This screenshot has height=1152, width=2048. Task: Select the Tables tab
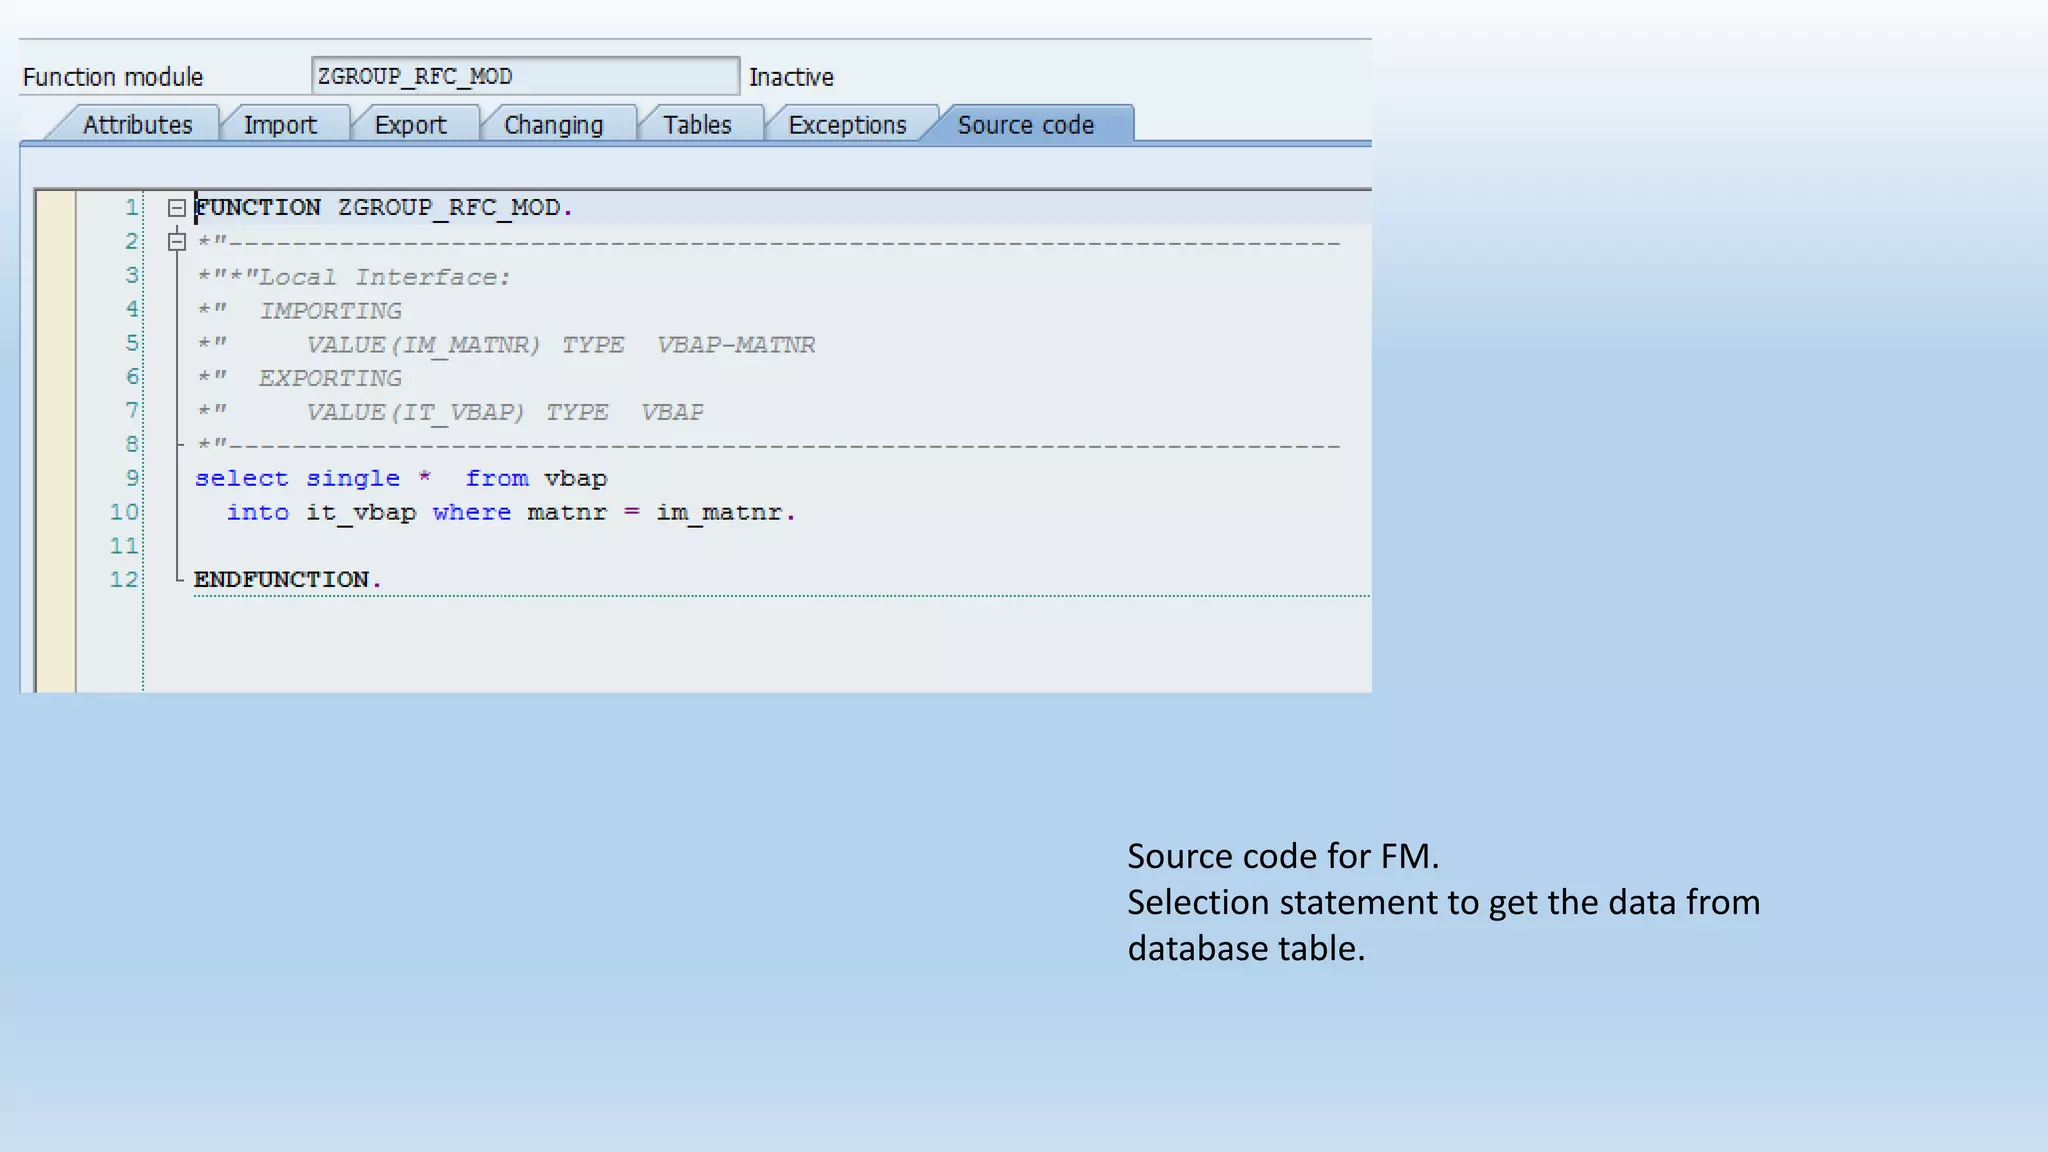point(697,125)
